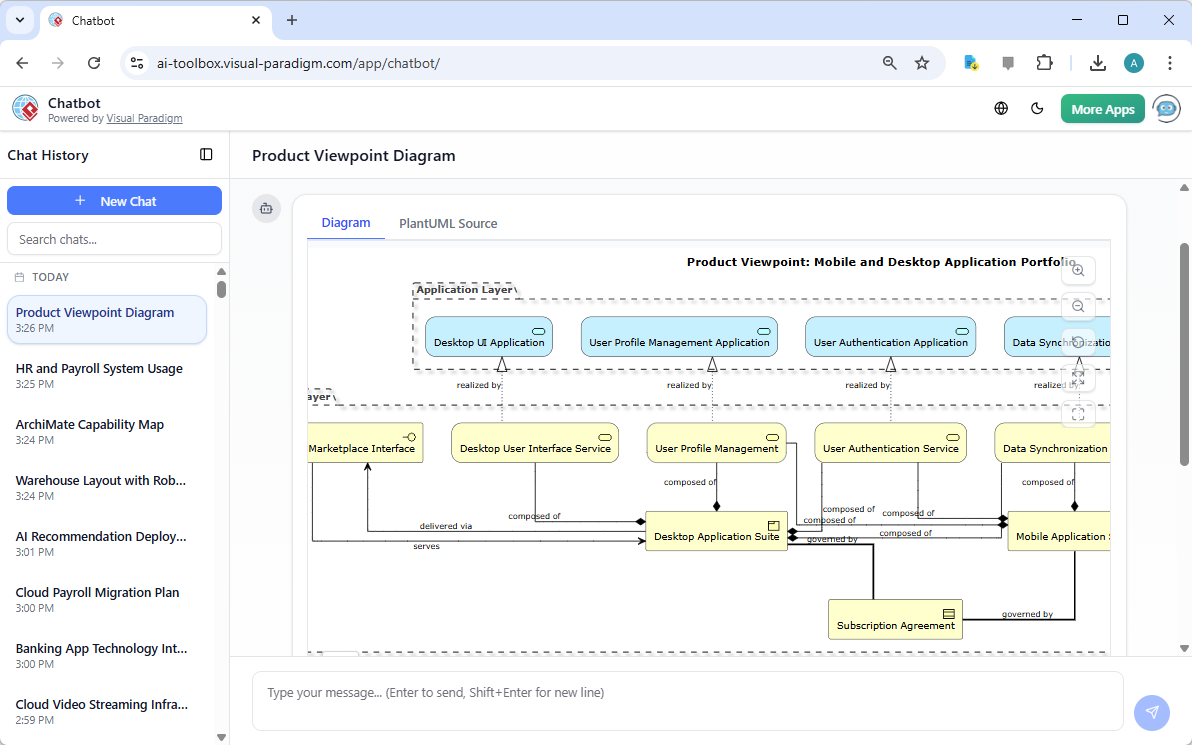The height and width of the screenshot is (745, 1192).
Task: Open the browser profile menu avatar
Action: point(1133,62)
